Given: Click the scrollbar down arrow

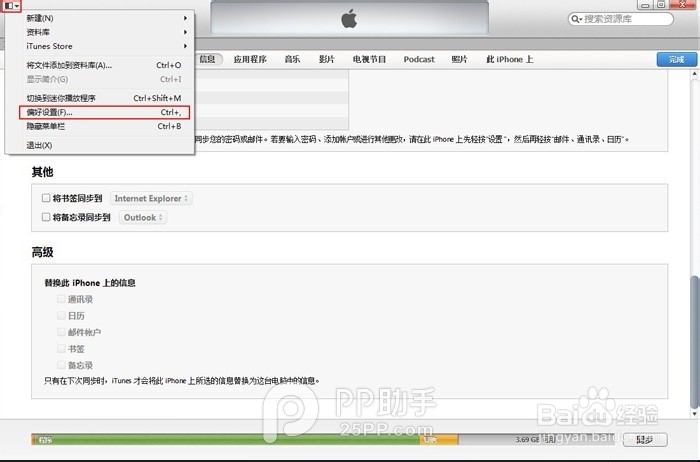Looking at the screenshot, I should tap(694, 414).
